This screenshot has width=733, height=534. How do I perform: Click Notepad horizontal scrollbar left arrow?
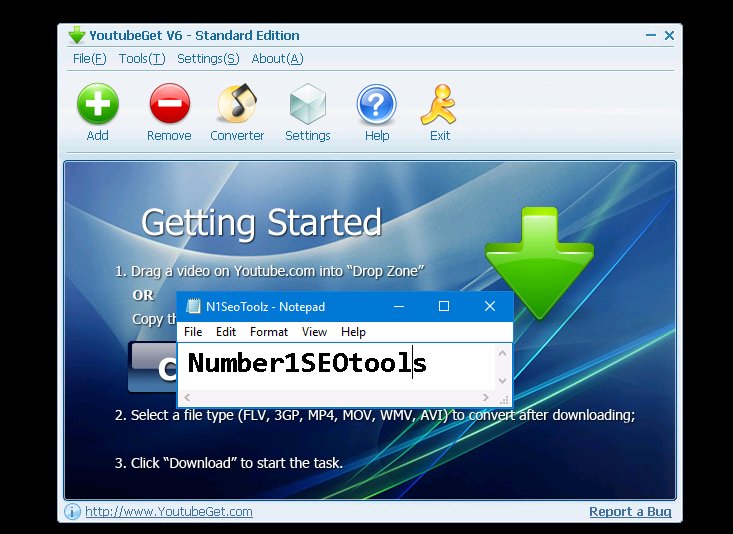pyautogui.click(x=187, y=397)
